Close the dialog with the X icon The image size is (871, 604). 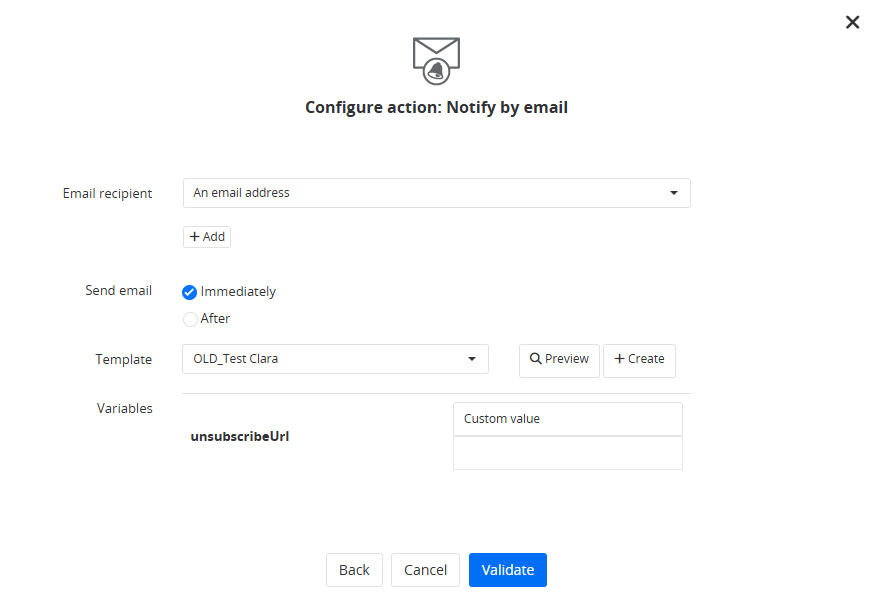coord(852,22)
